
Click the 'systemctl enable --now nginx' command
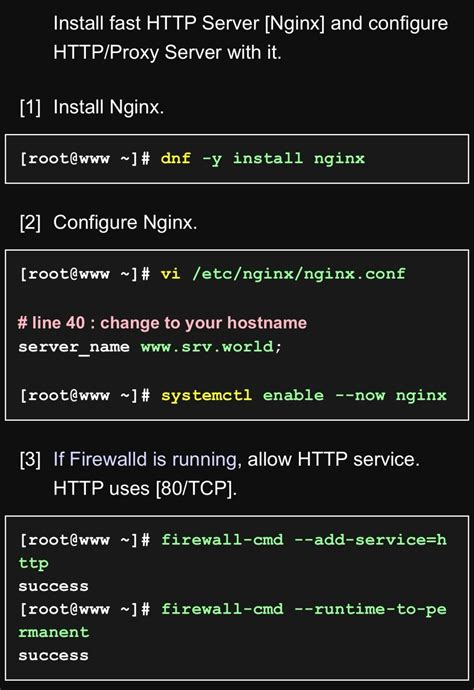pyautogui.click(x=304, y=395)
